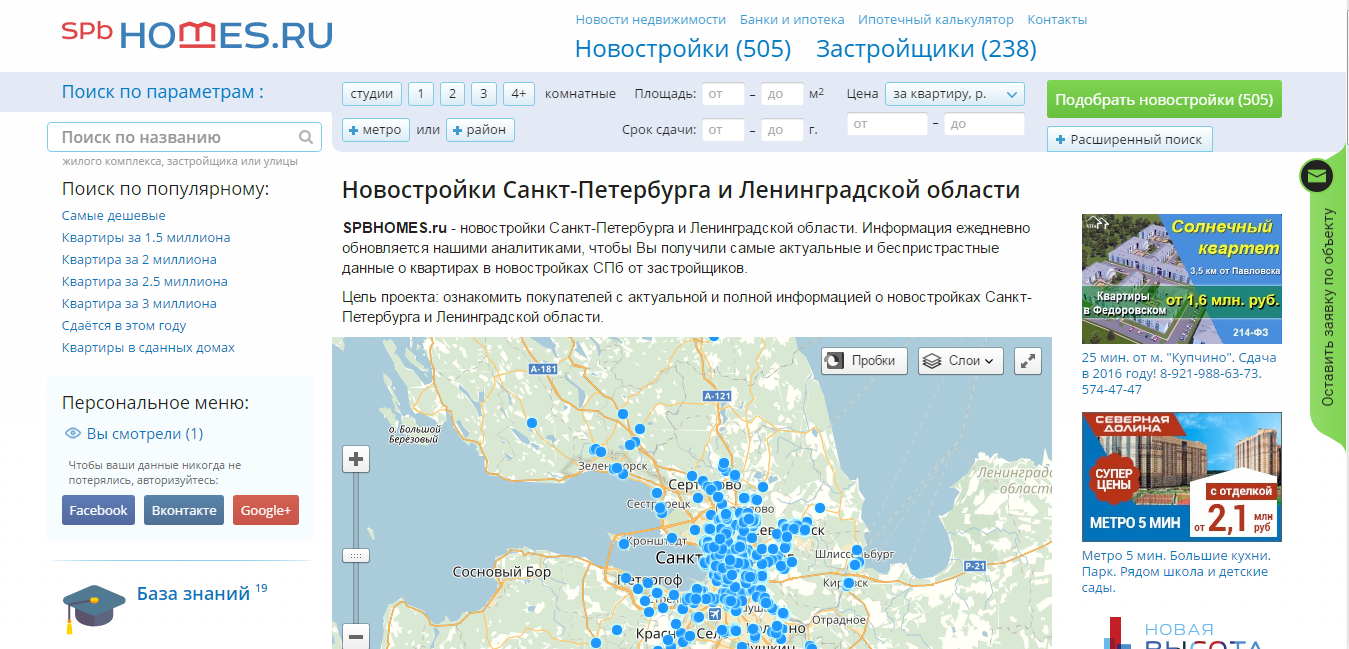This screenshot has width=1349, height=649.
Task: Click the search by name input field
Action: (176, 138)
